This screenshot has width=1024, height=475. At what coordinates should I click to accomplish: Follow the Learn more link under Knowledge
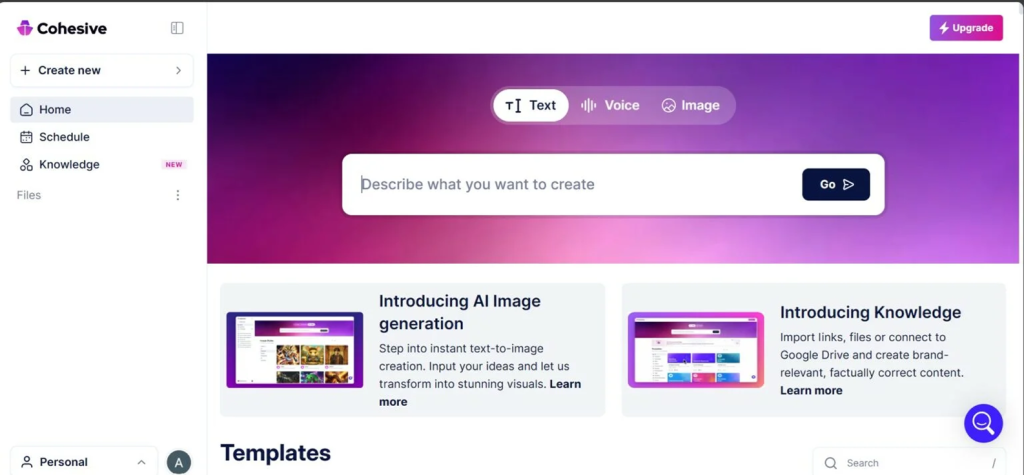(x=811, y=391)
